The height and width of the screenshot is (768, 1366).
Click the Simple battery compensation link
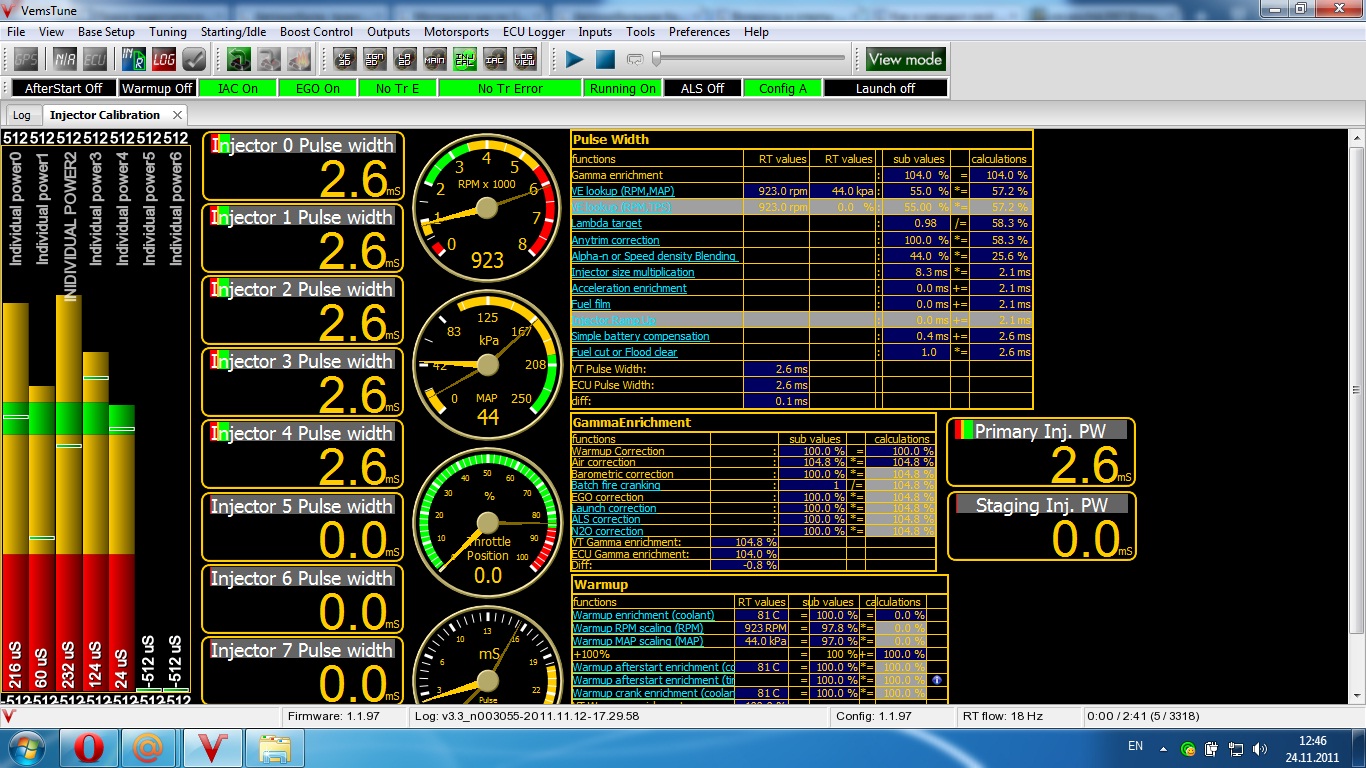(x=640, y=336)
